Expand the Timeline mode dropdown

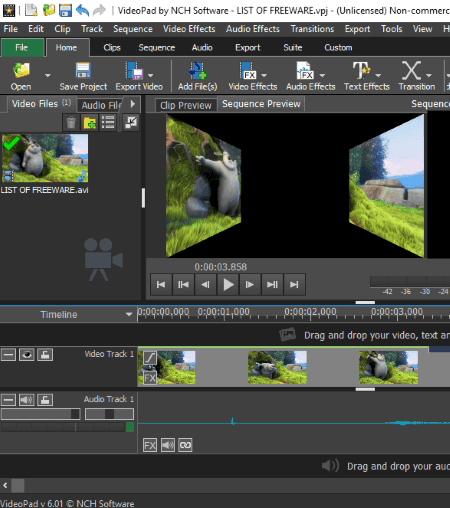coord(129,314)
